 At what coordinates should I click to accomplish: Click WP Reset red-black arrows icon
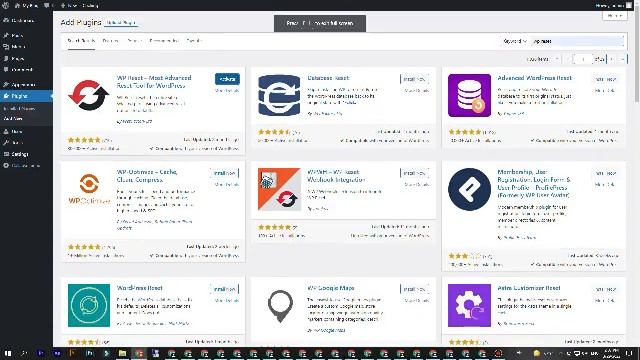(x=89, y=96)
